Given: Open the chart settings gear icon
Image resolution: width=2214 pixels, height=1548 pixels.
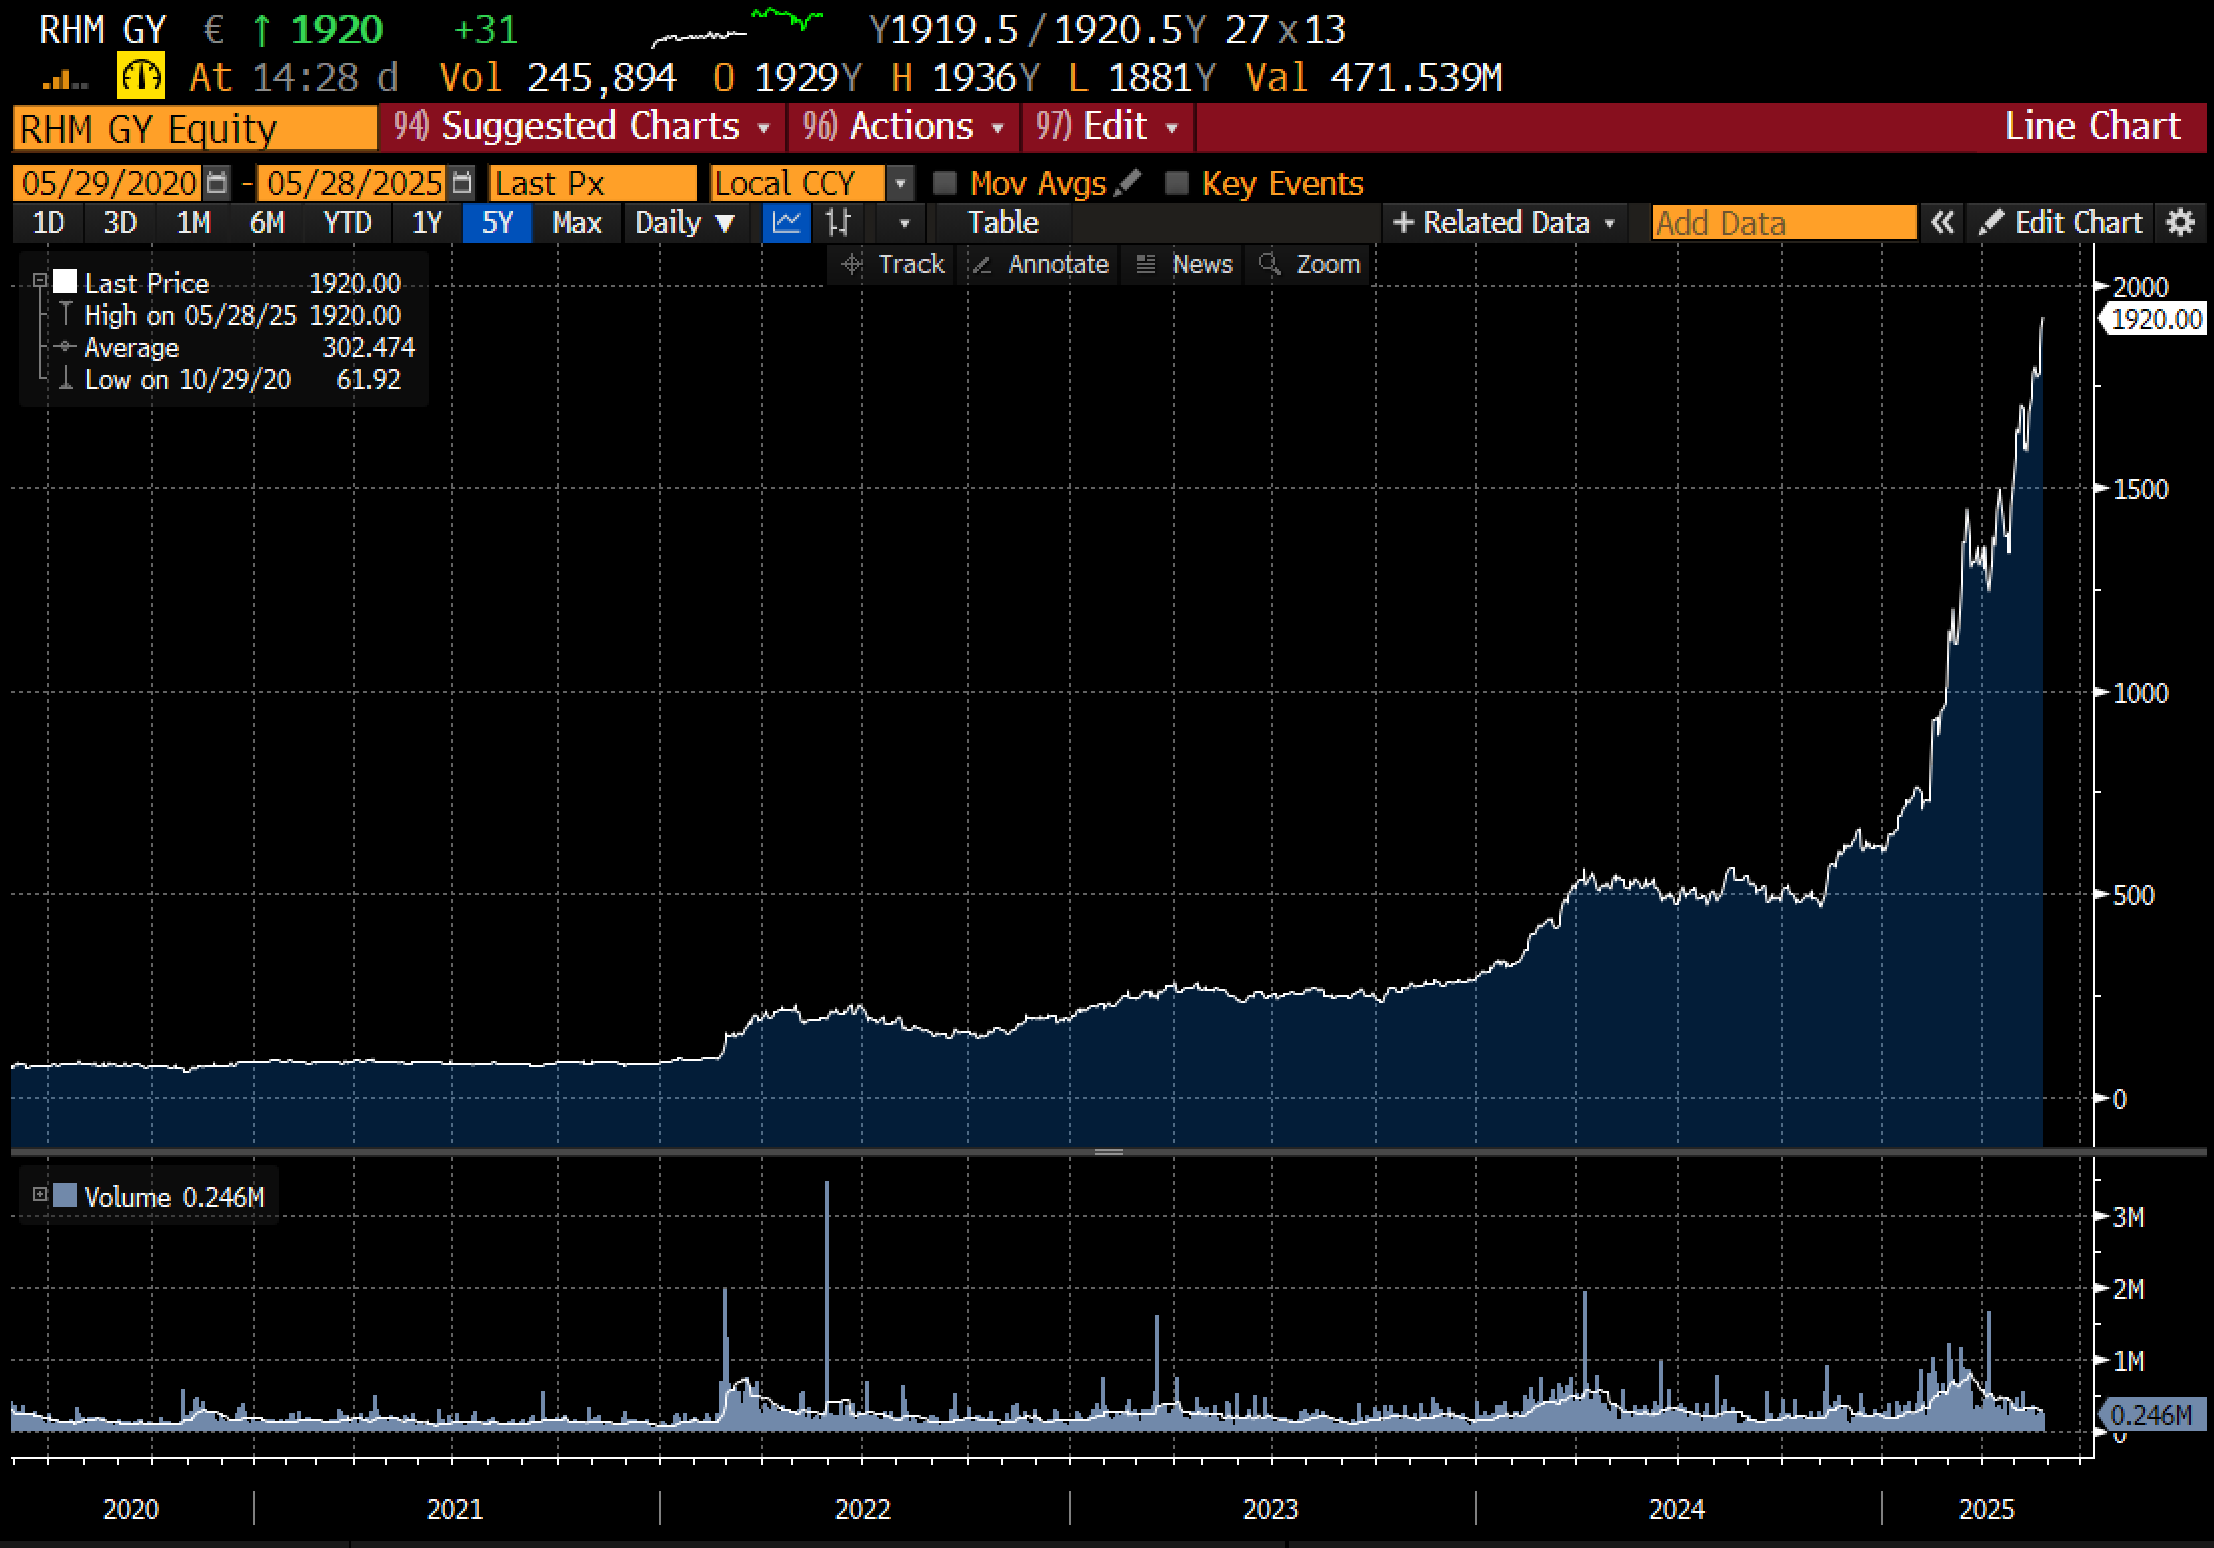Looking at the screenshot, I should click(2180, 222).
